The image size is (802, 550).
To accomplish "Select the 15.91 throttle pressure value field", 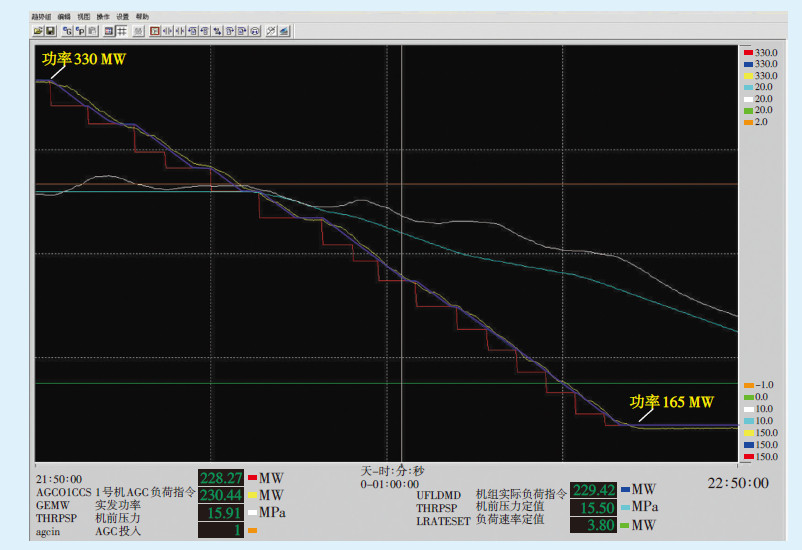I will point(221,513).
